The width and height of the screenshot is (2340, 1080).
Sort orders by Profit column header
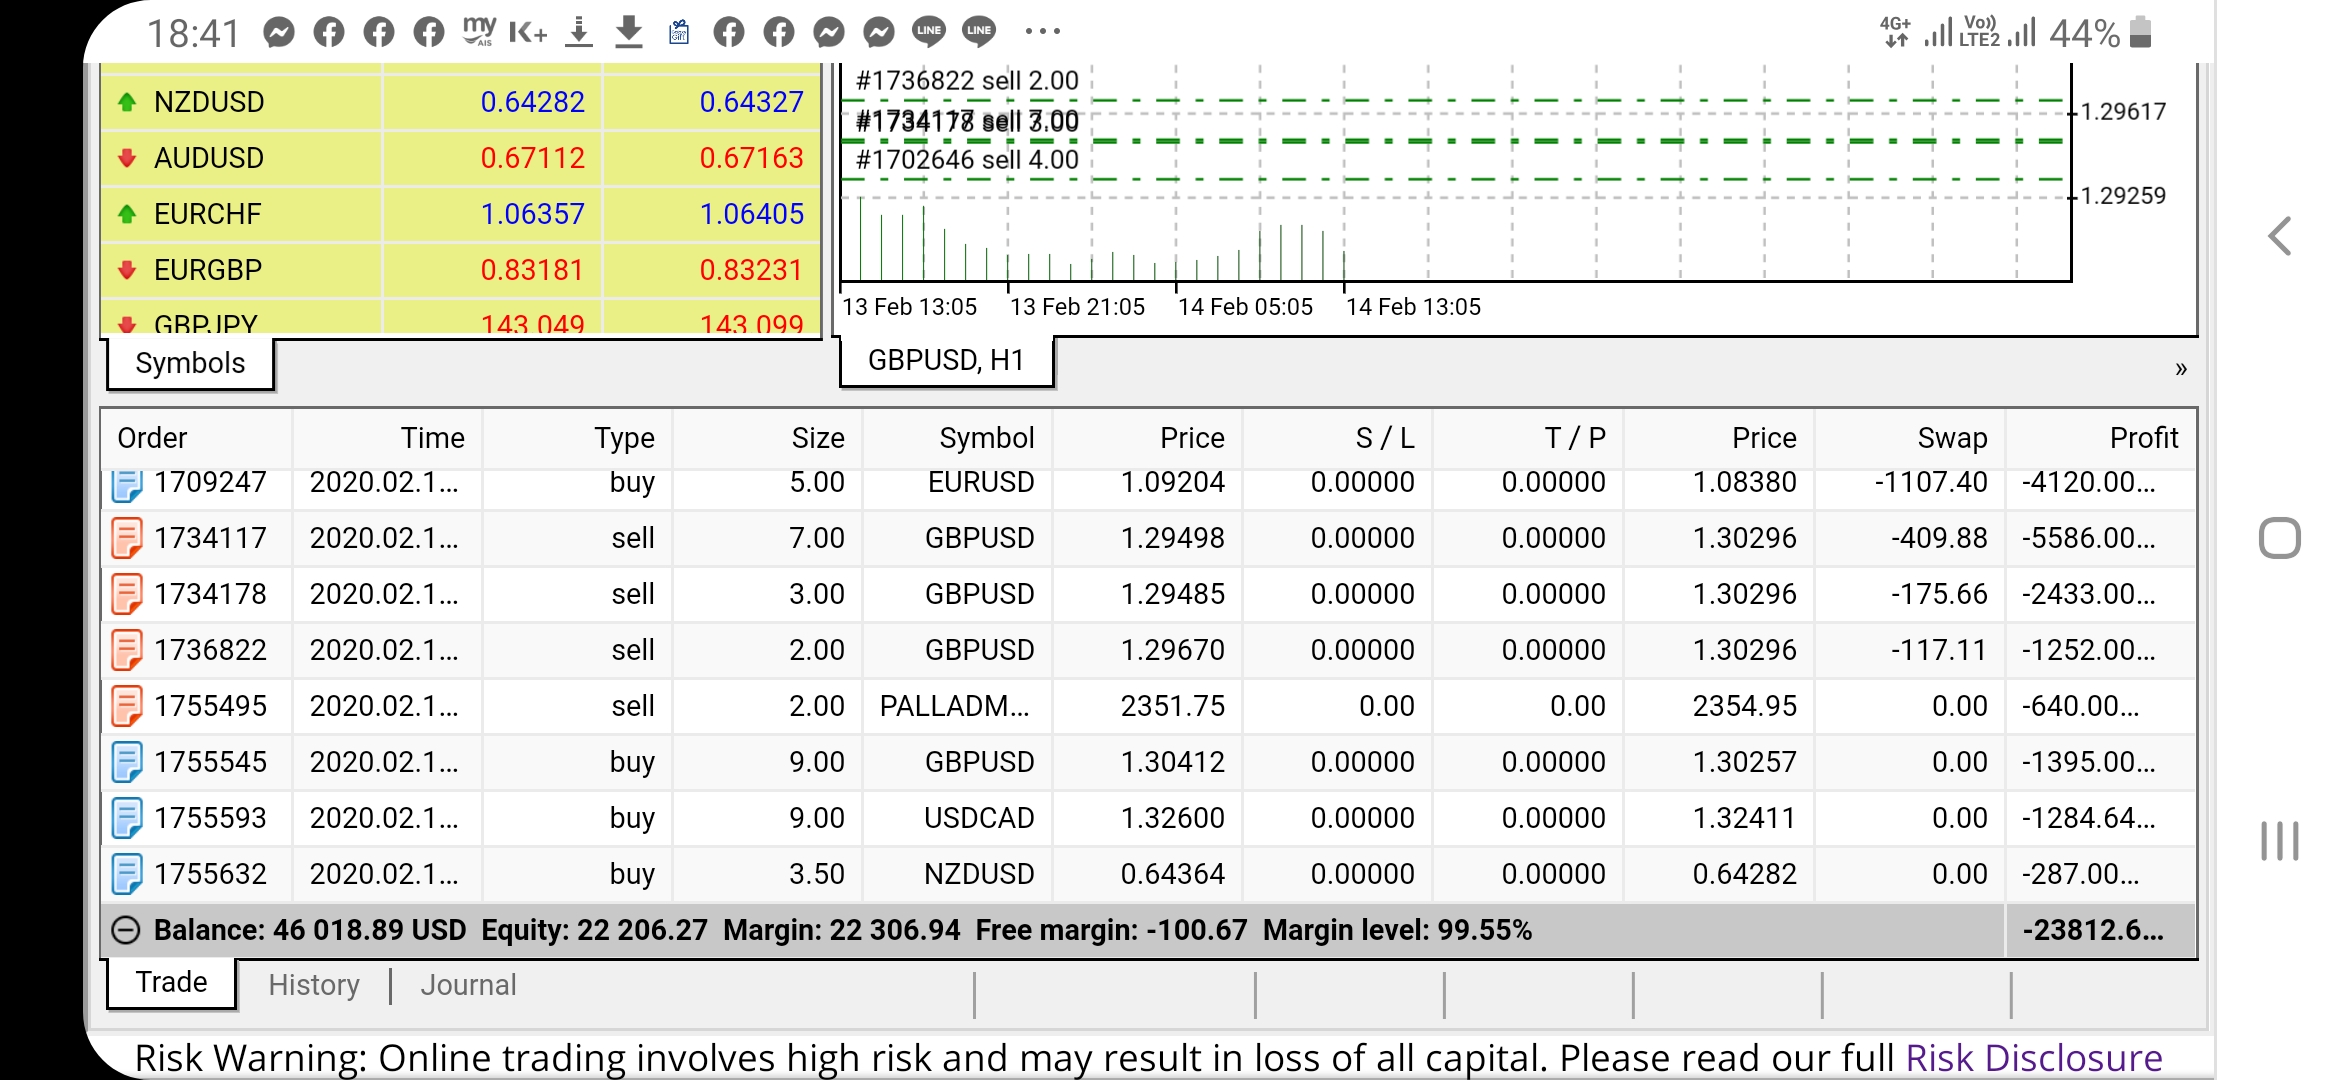[2143, 438]
